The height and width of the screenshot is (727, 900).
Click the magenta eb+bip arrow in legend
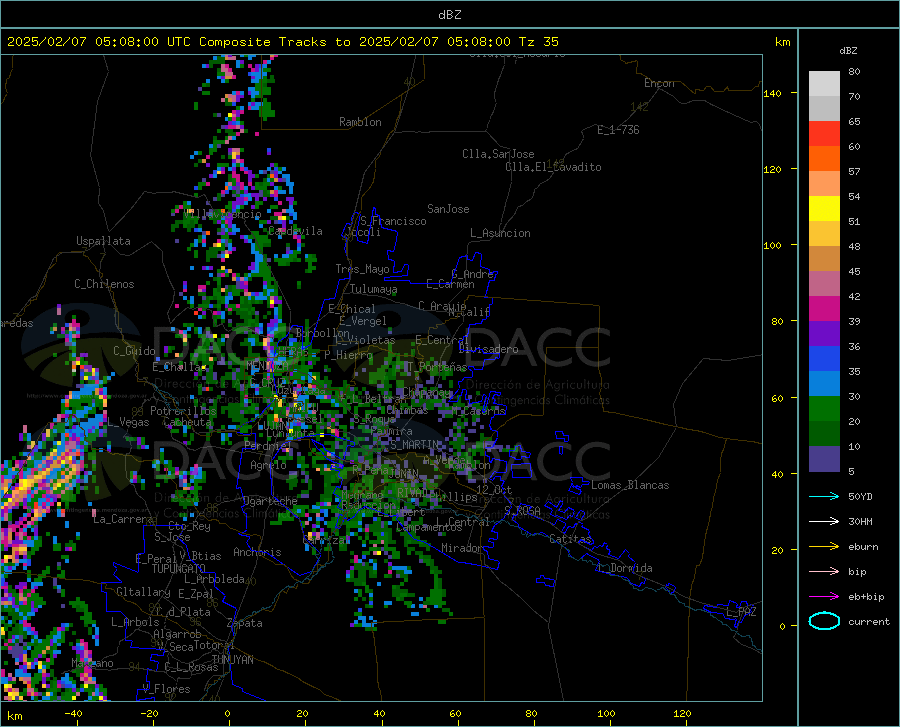click(x=824, y=596)
